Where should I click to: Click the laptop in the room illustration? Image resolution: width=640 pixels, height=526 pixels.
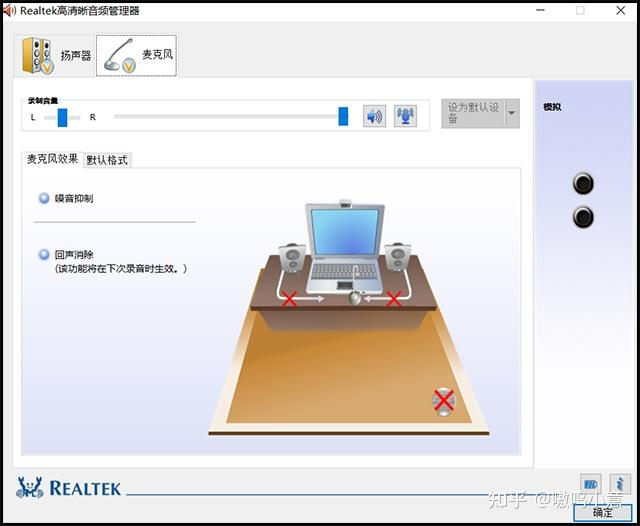(x=345, y=247)
